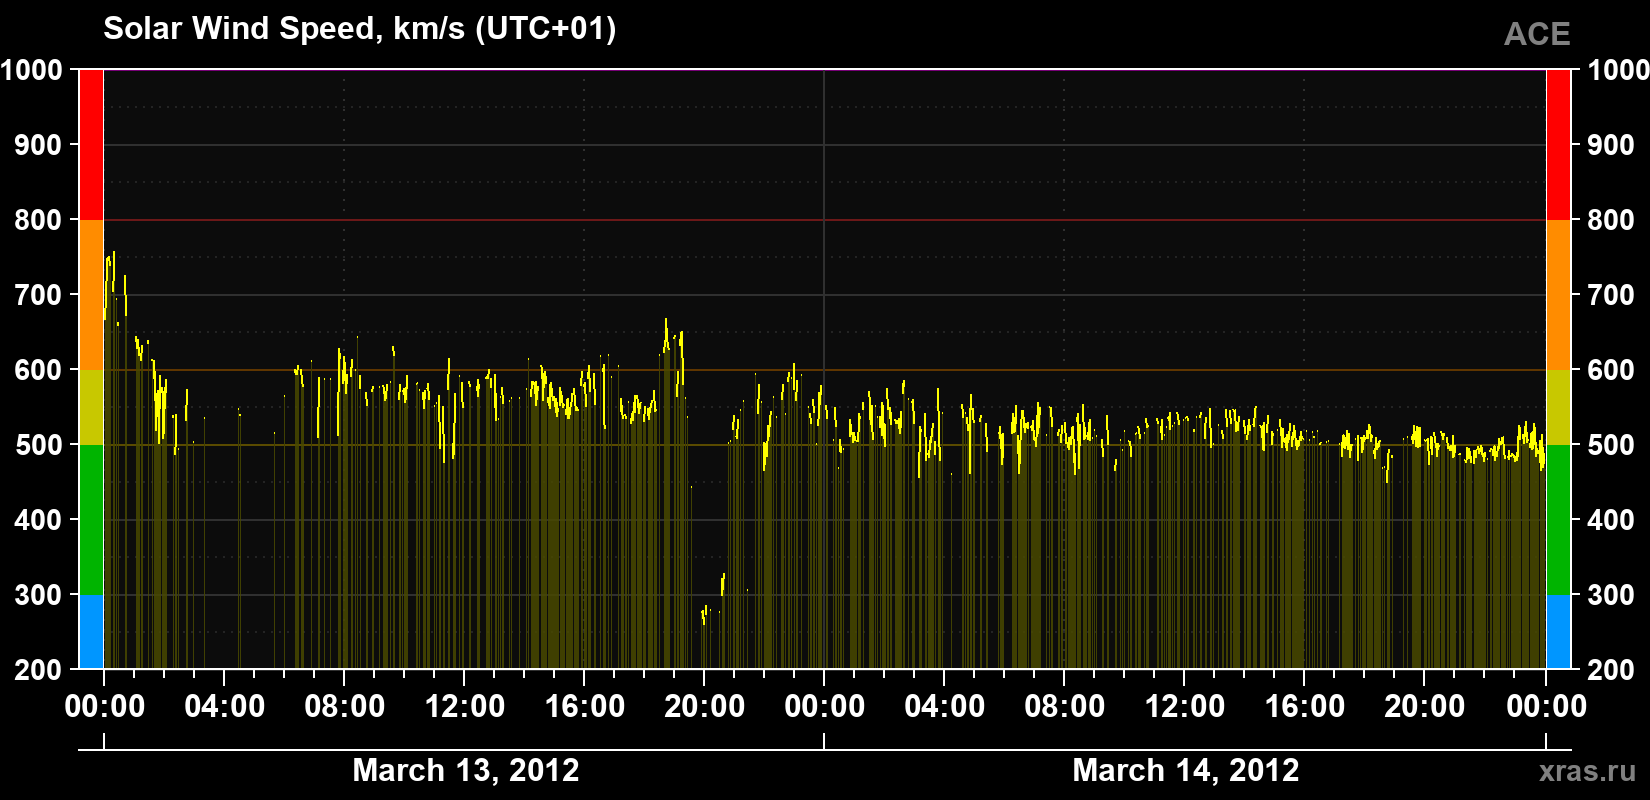Click the 200 label on the left axis
Screen dimensions: 1650x800
point(38,670)
